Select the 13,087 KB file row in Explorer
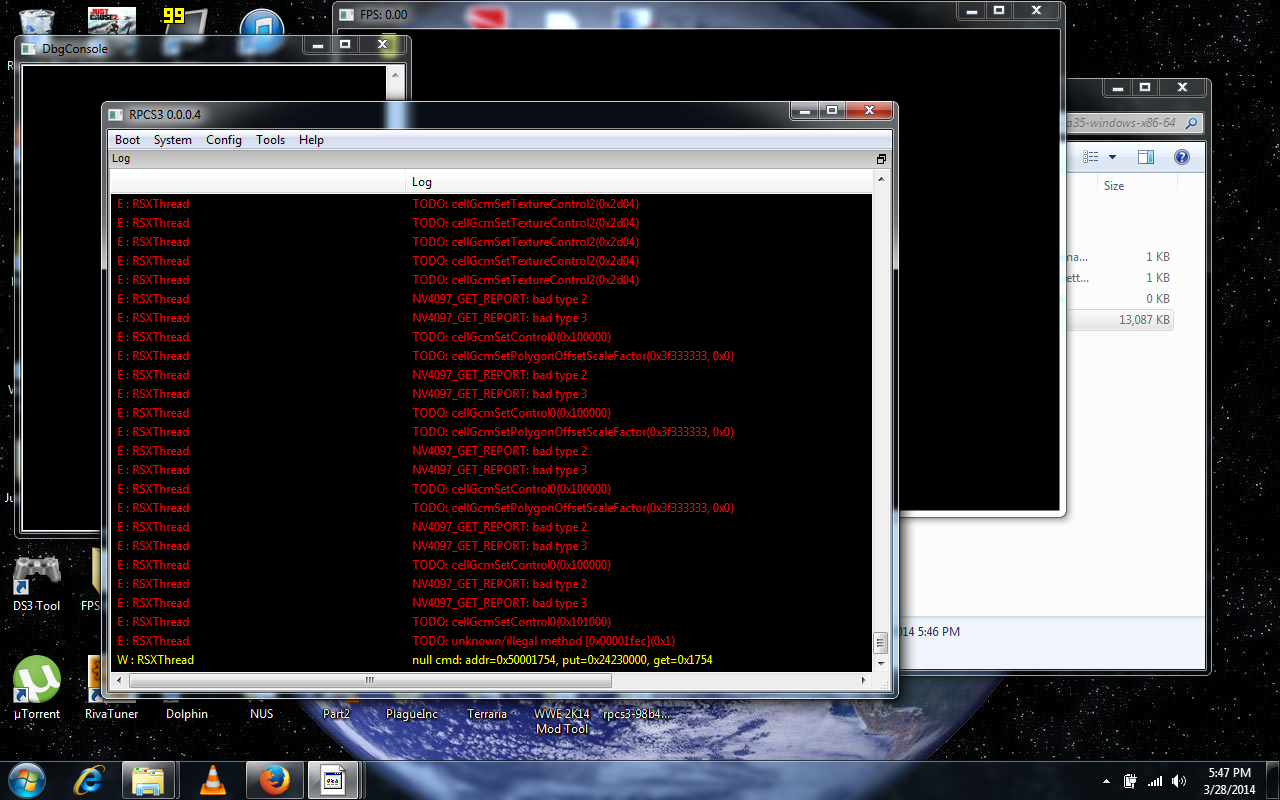 point(1118,320)
